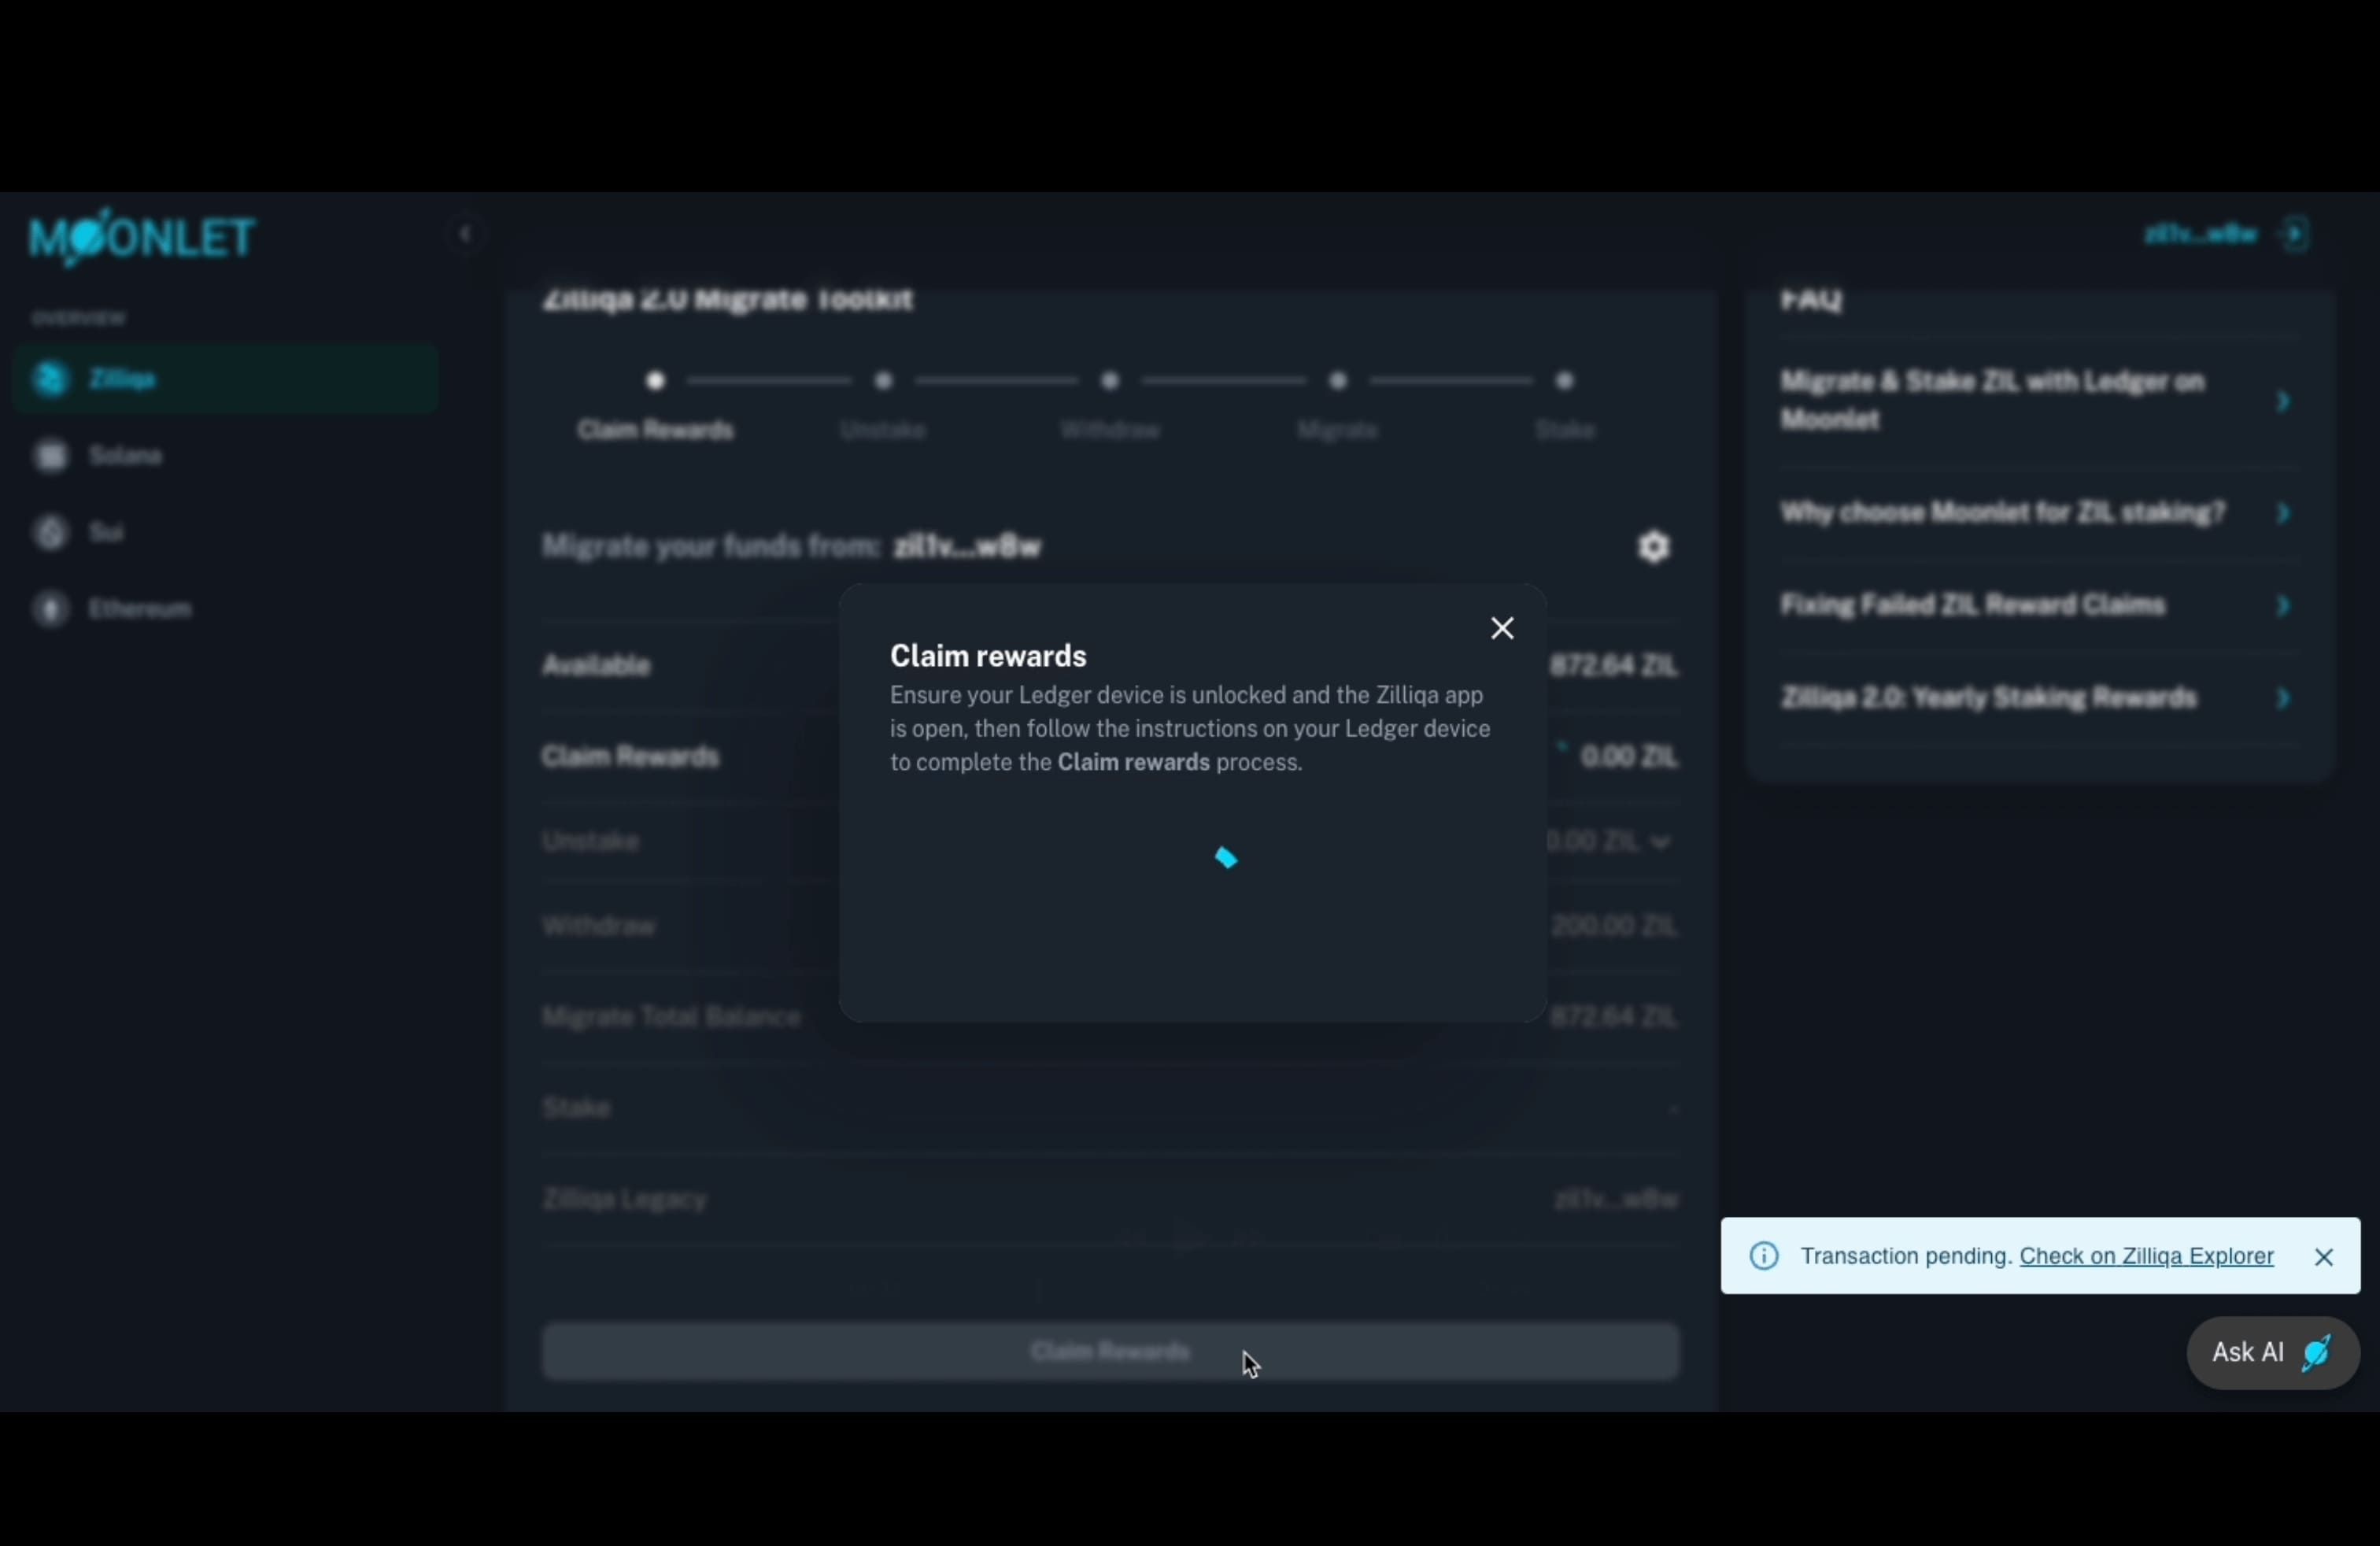Expand chevron beside Fixing Failed ZIL FAQ

2283,606
